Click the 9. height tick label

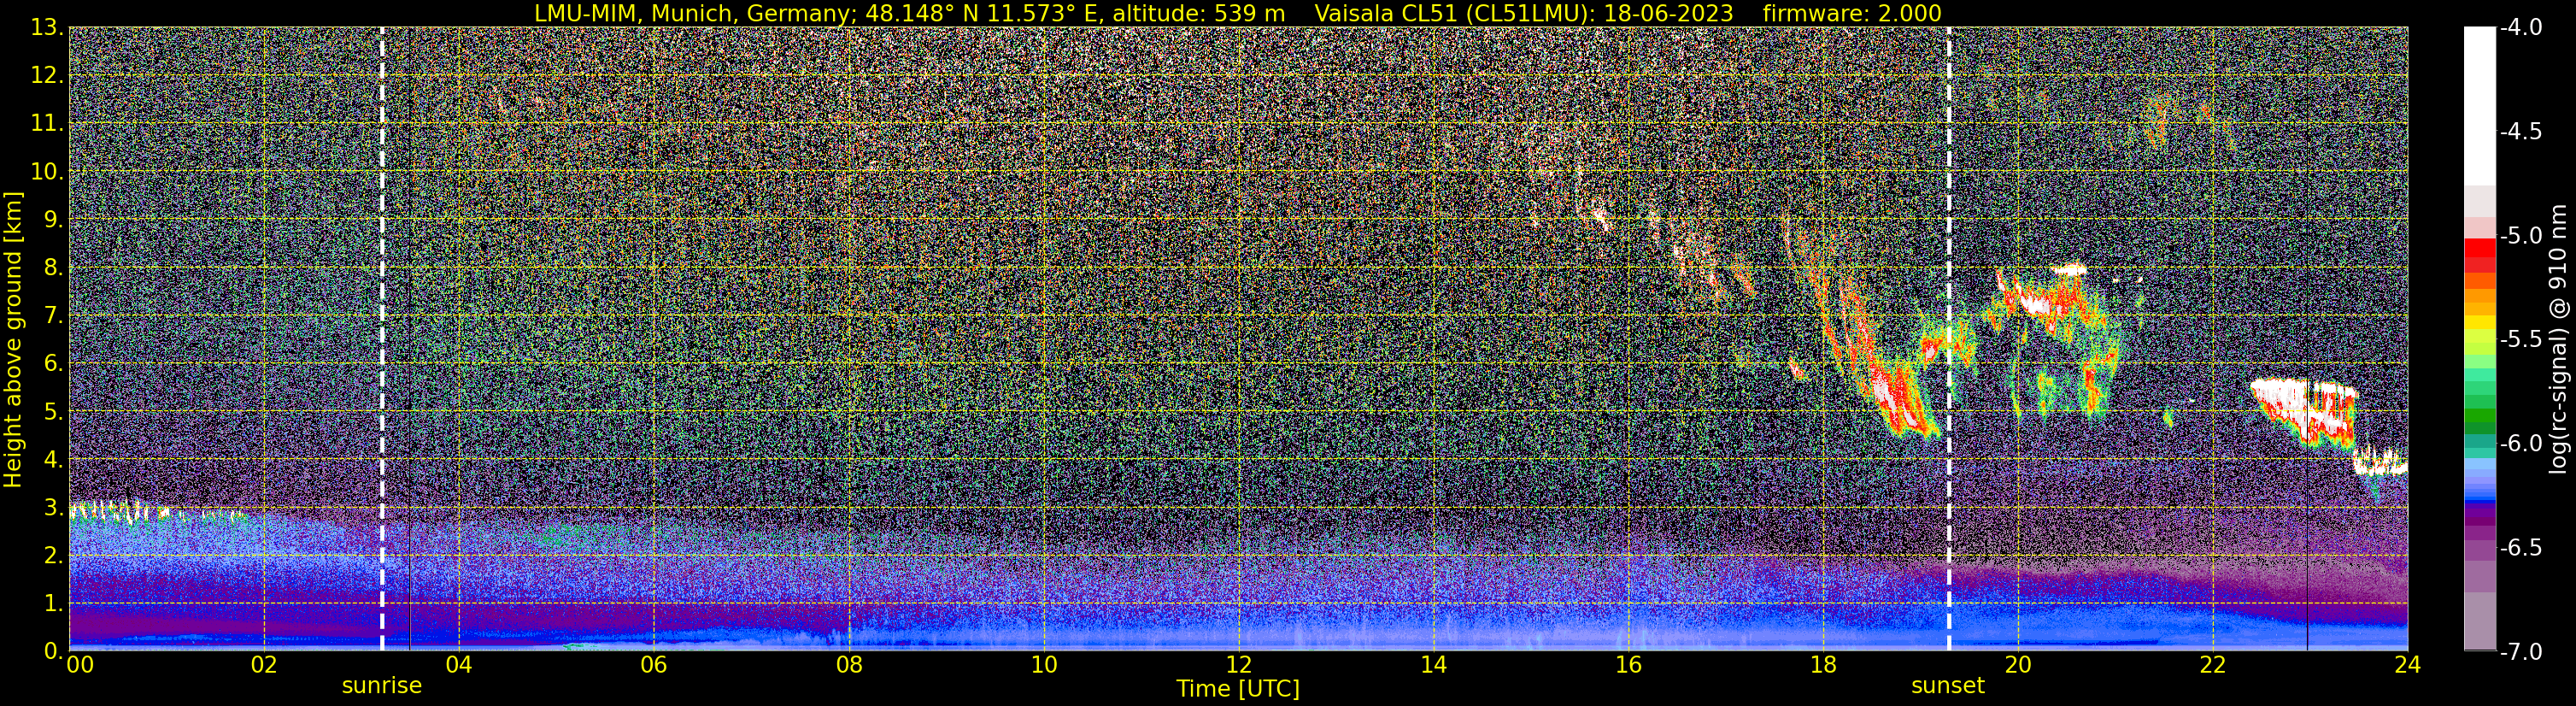(x=53, y=220)
